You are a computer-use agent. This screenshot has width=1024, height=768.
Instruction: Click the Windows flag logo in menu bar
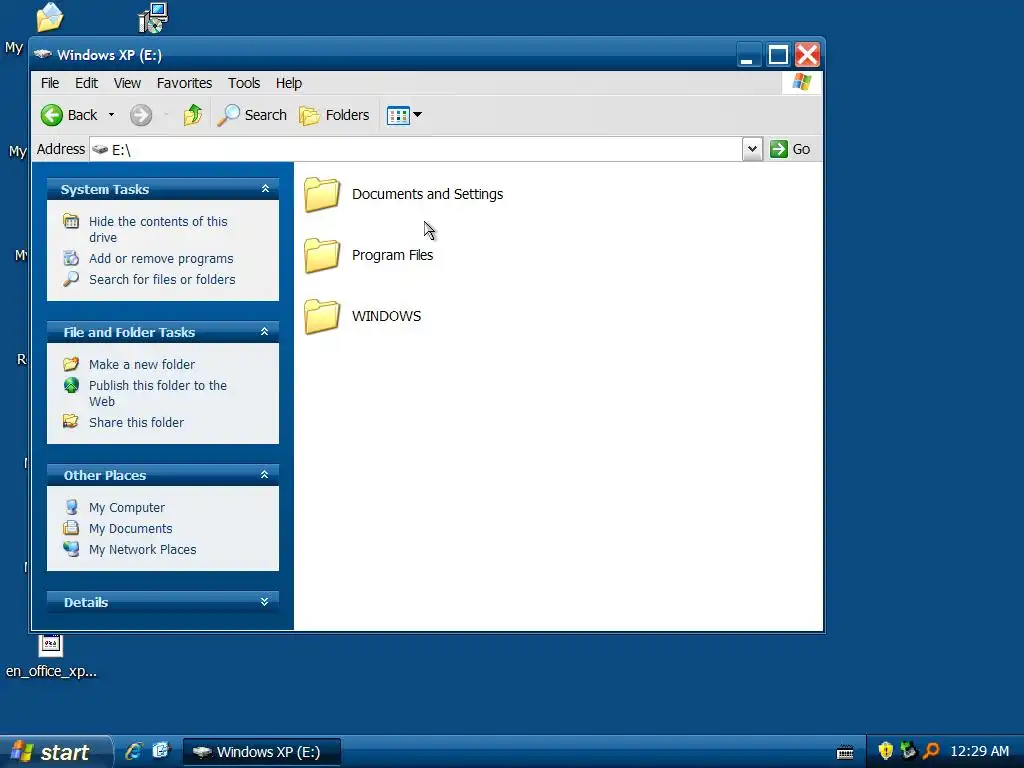point(801,82)
